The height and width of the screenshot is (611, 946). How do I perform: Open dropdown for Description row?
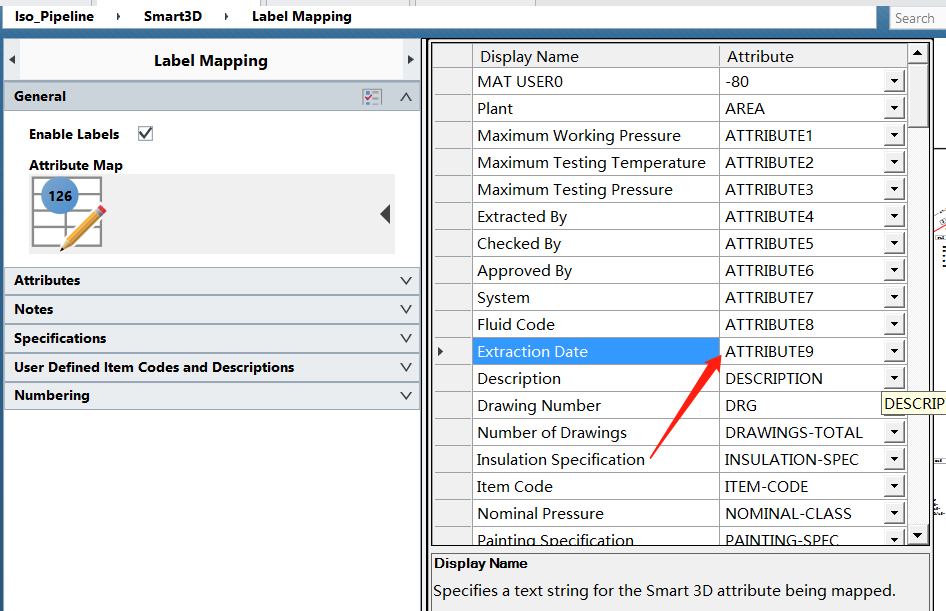tap(894, 378)
